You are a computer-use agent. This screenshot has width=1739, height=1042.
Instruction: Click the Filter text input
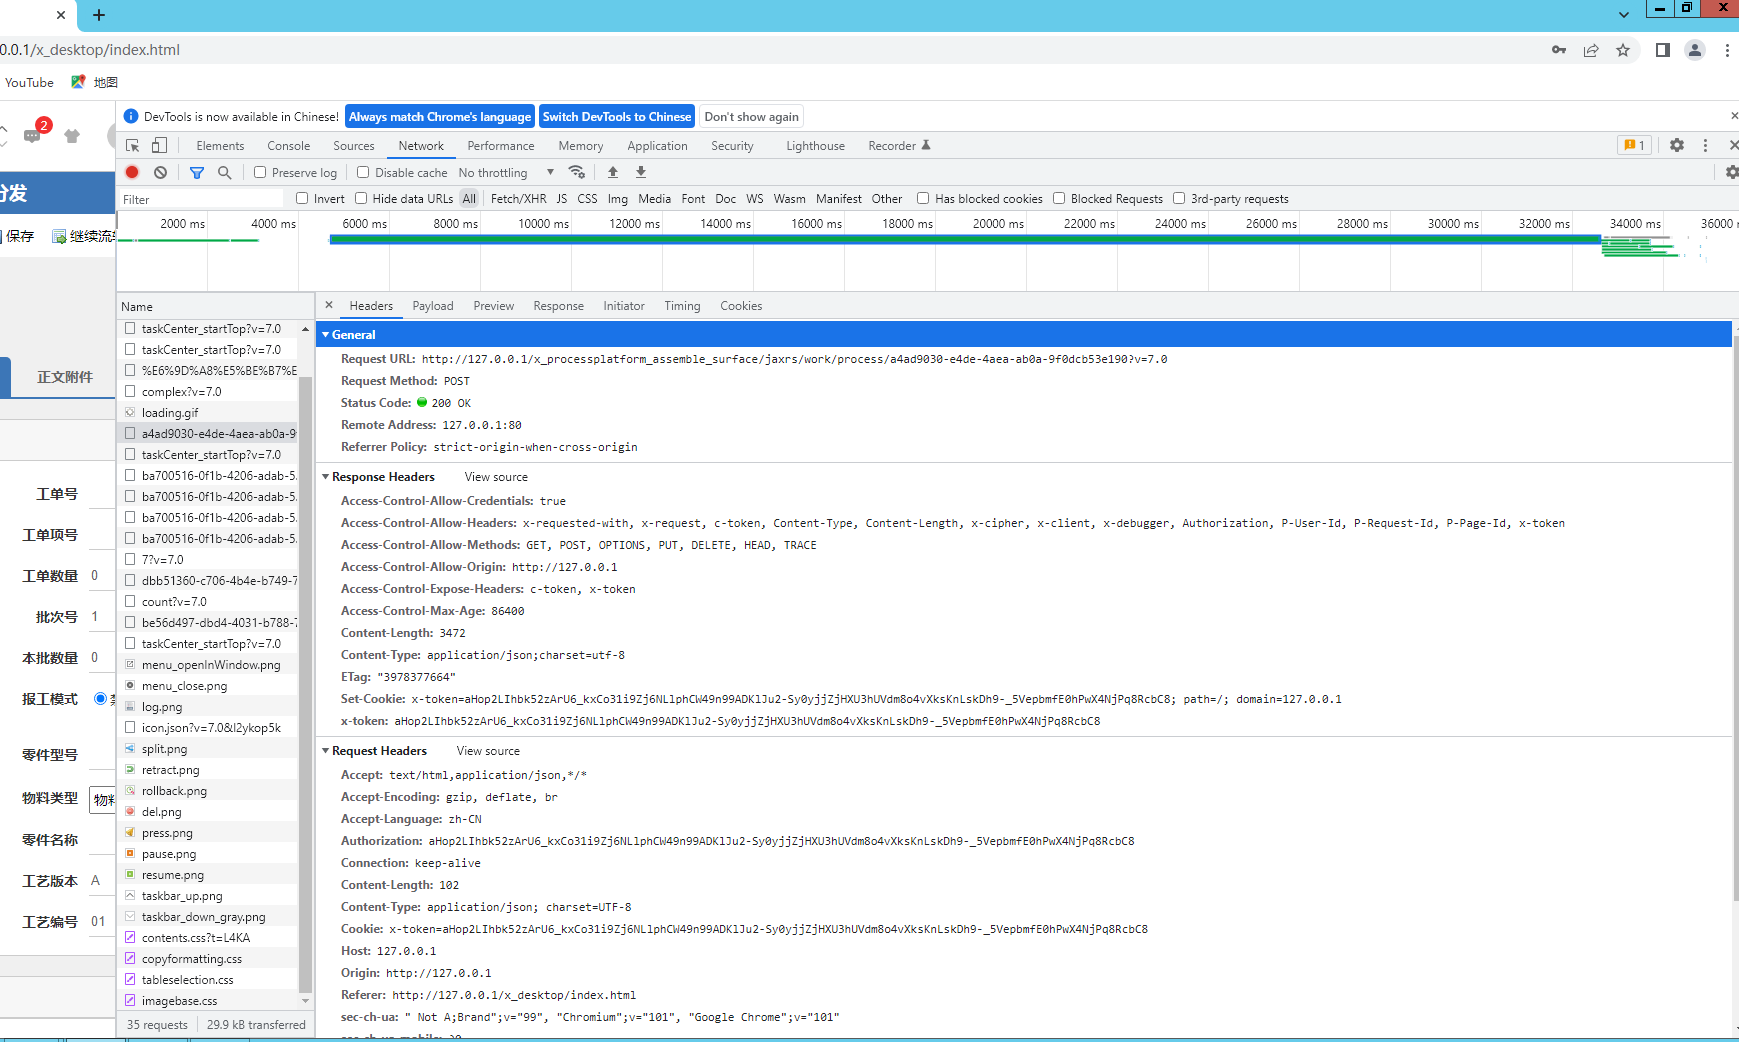coord(203,199)
